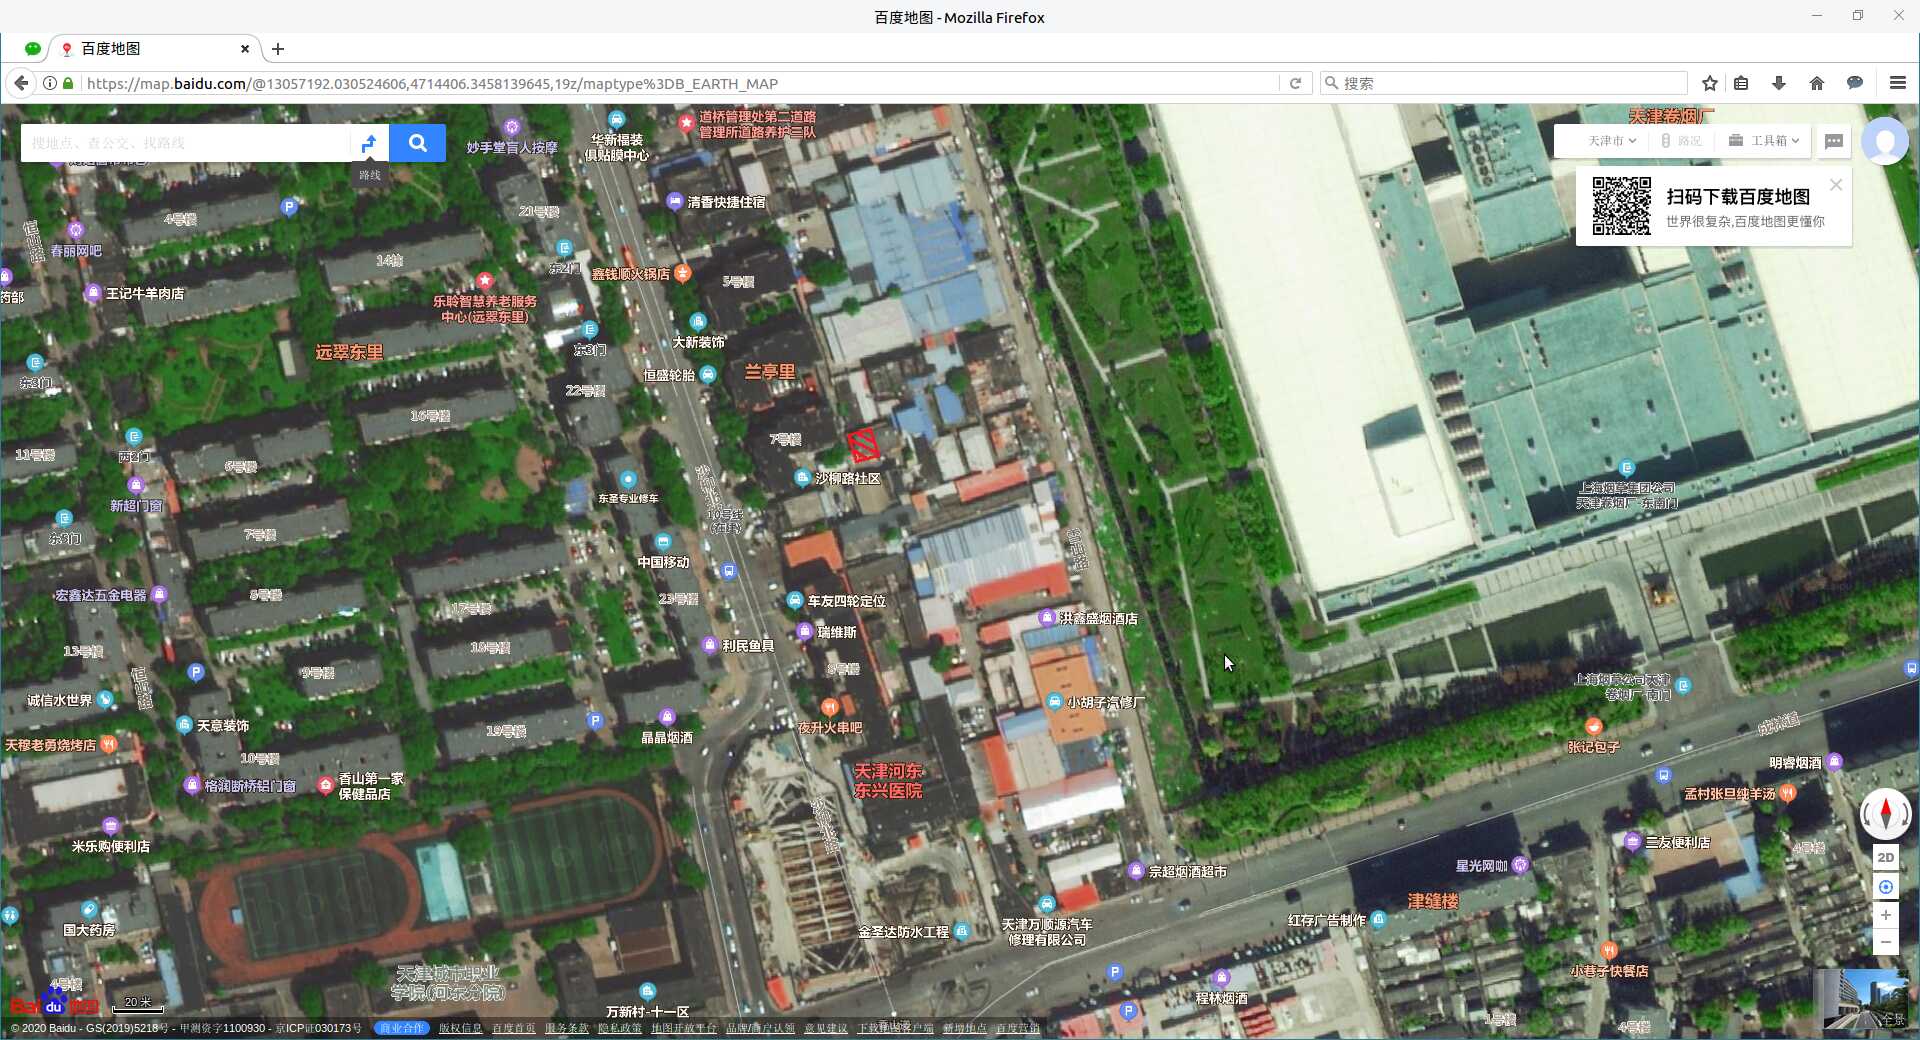Open the 全景 street view thumbnail
This screenshot has width=1920, height=1040.
pos(1862,998)
